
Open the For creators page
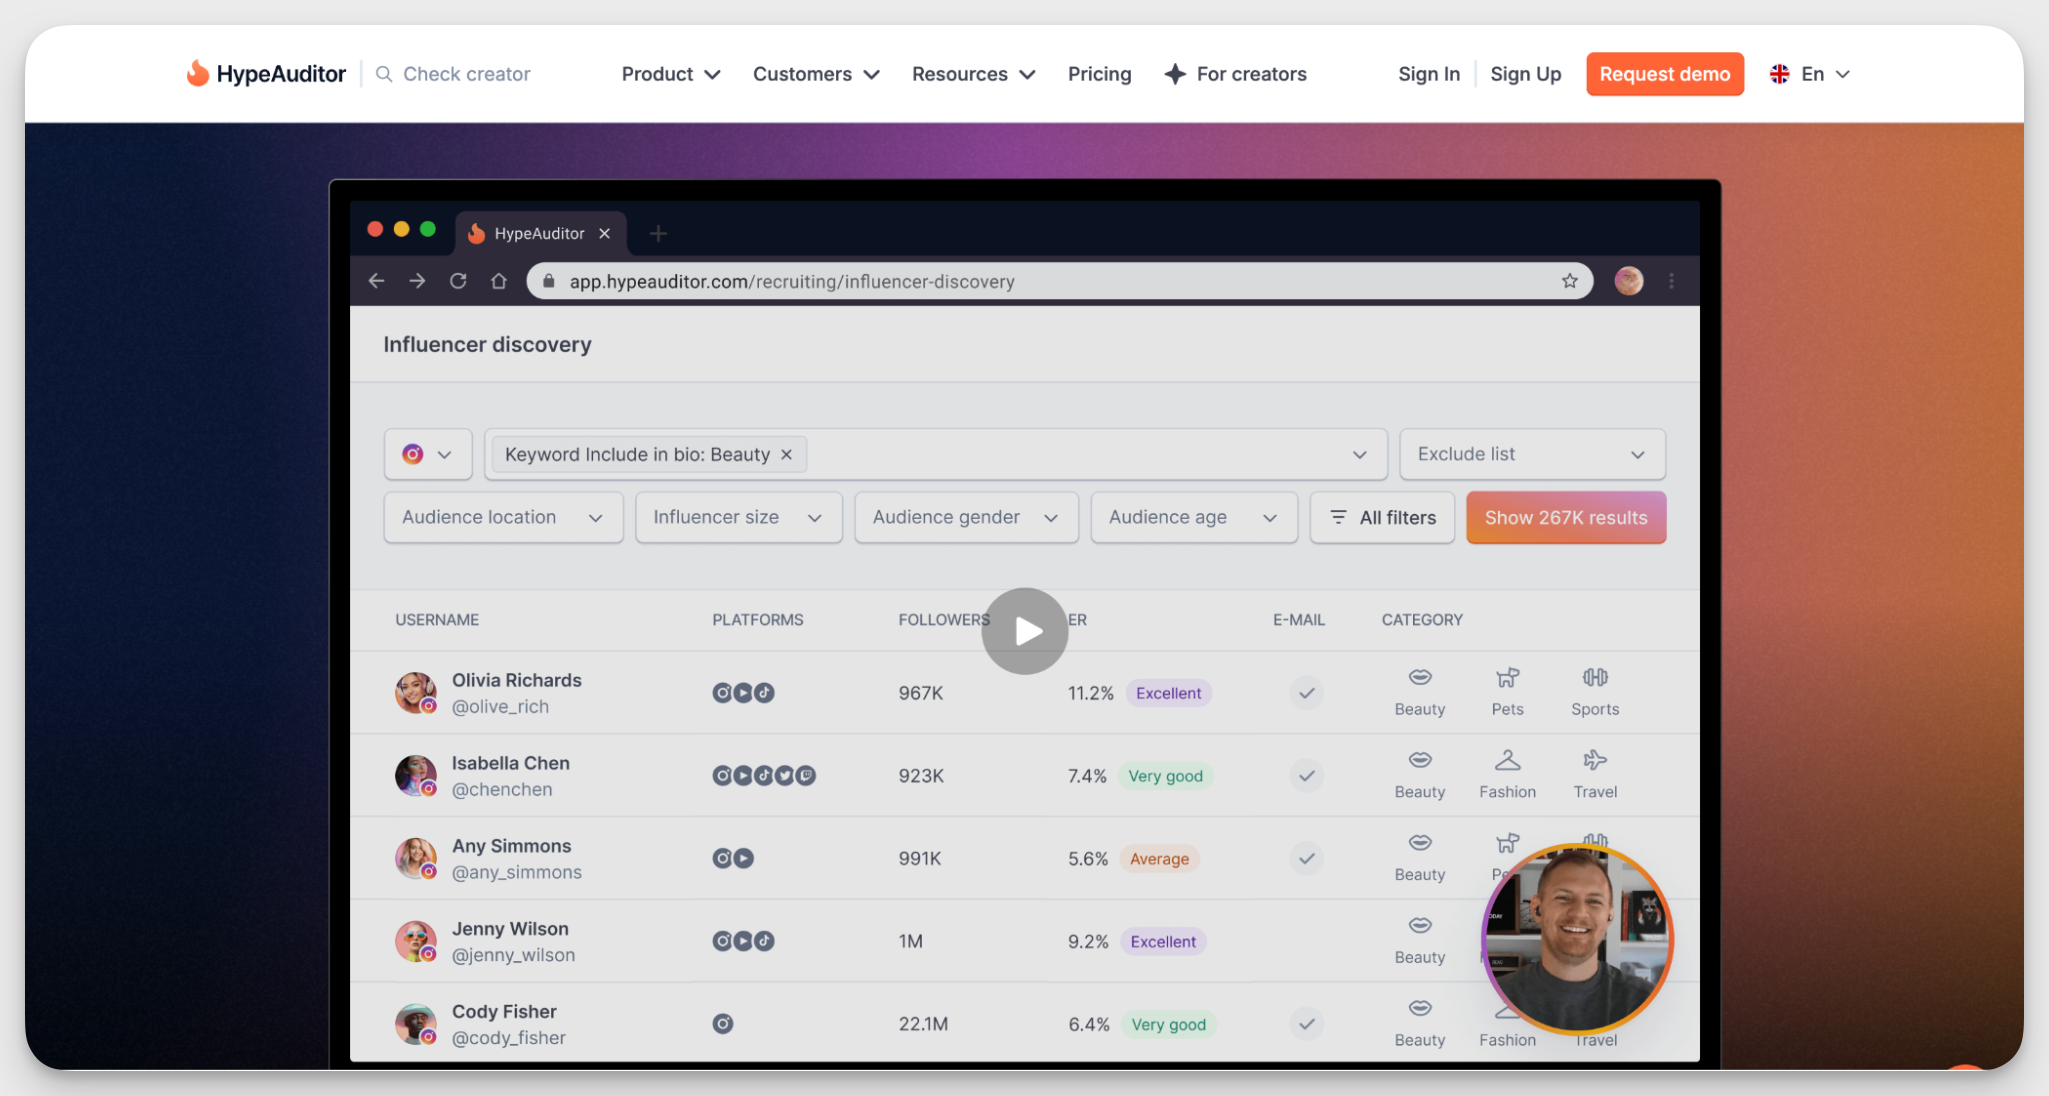(x=1236, y=74)
